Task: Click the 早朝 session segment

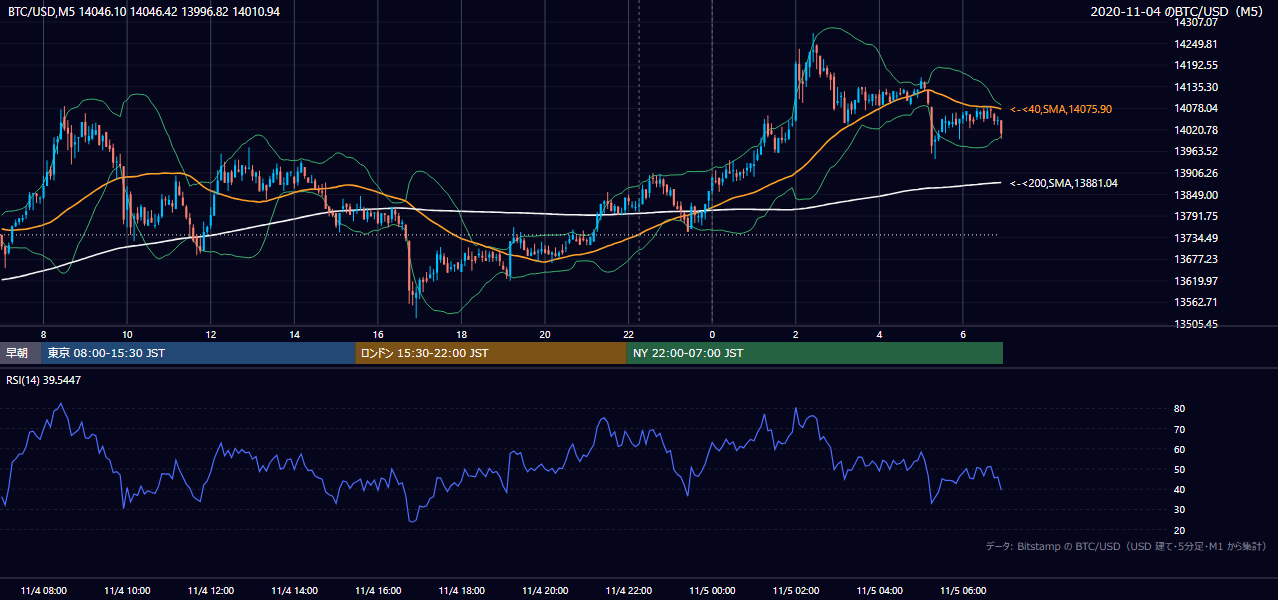Action: 21,353
